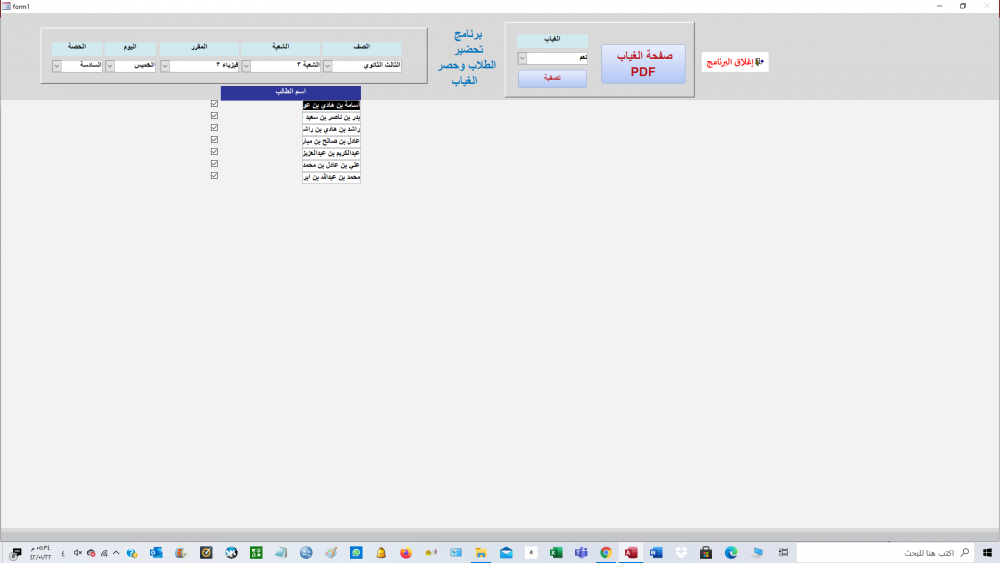
Task: Click the الثالث الثانوي grade field
Action: [x=367, y=66]
